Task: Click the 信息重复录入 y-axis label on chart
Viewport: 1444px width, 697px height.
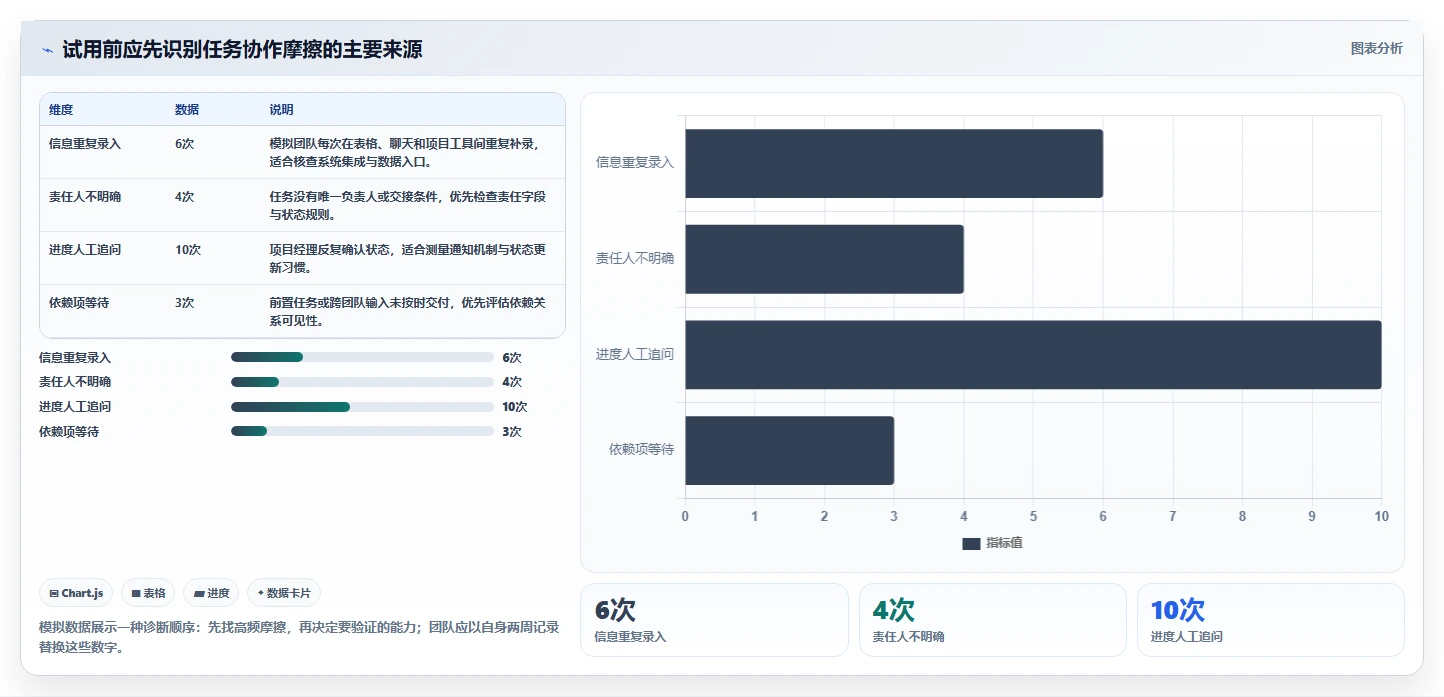Action: point(635,162)
